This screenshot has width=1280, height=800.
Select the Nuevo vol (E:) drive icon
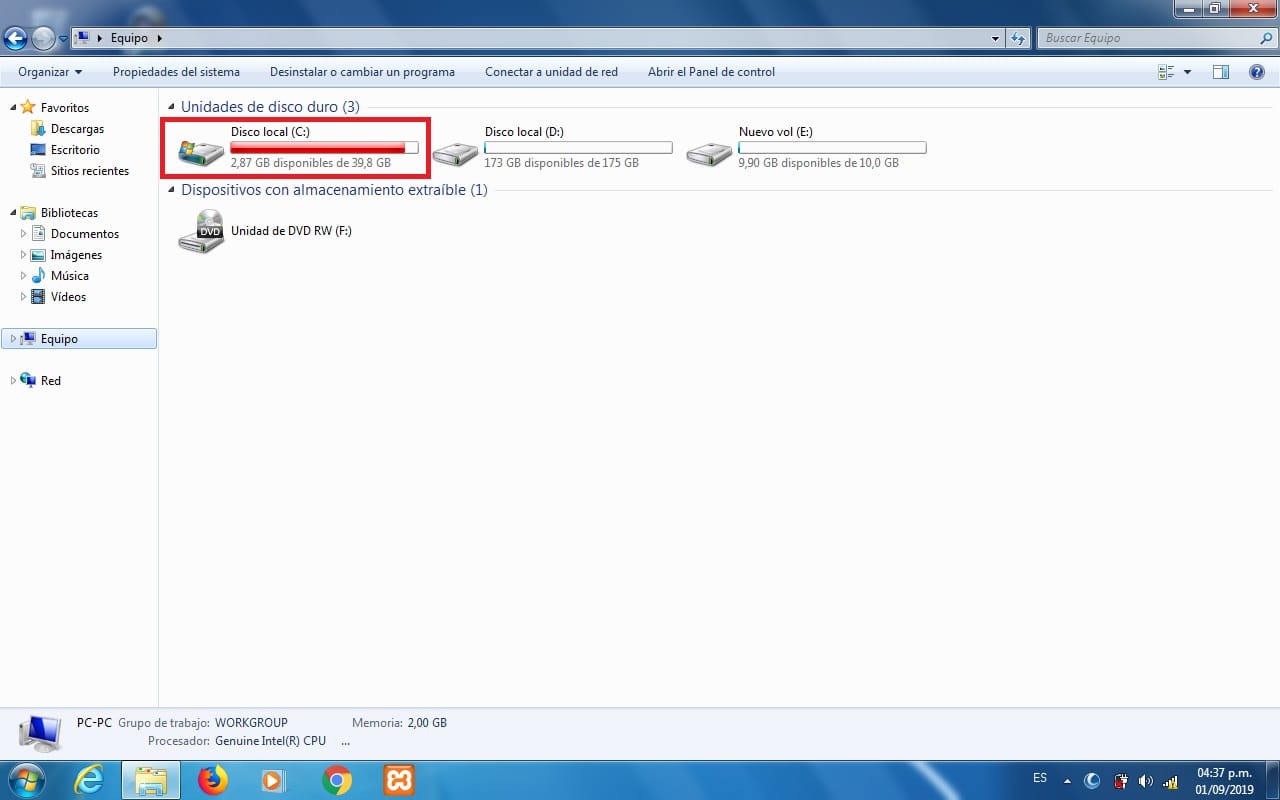[x=709, y=151]
